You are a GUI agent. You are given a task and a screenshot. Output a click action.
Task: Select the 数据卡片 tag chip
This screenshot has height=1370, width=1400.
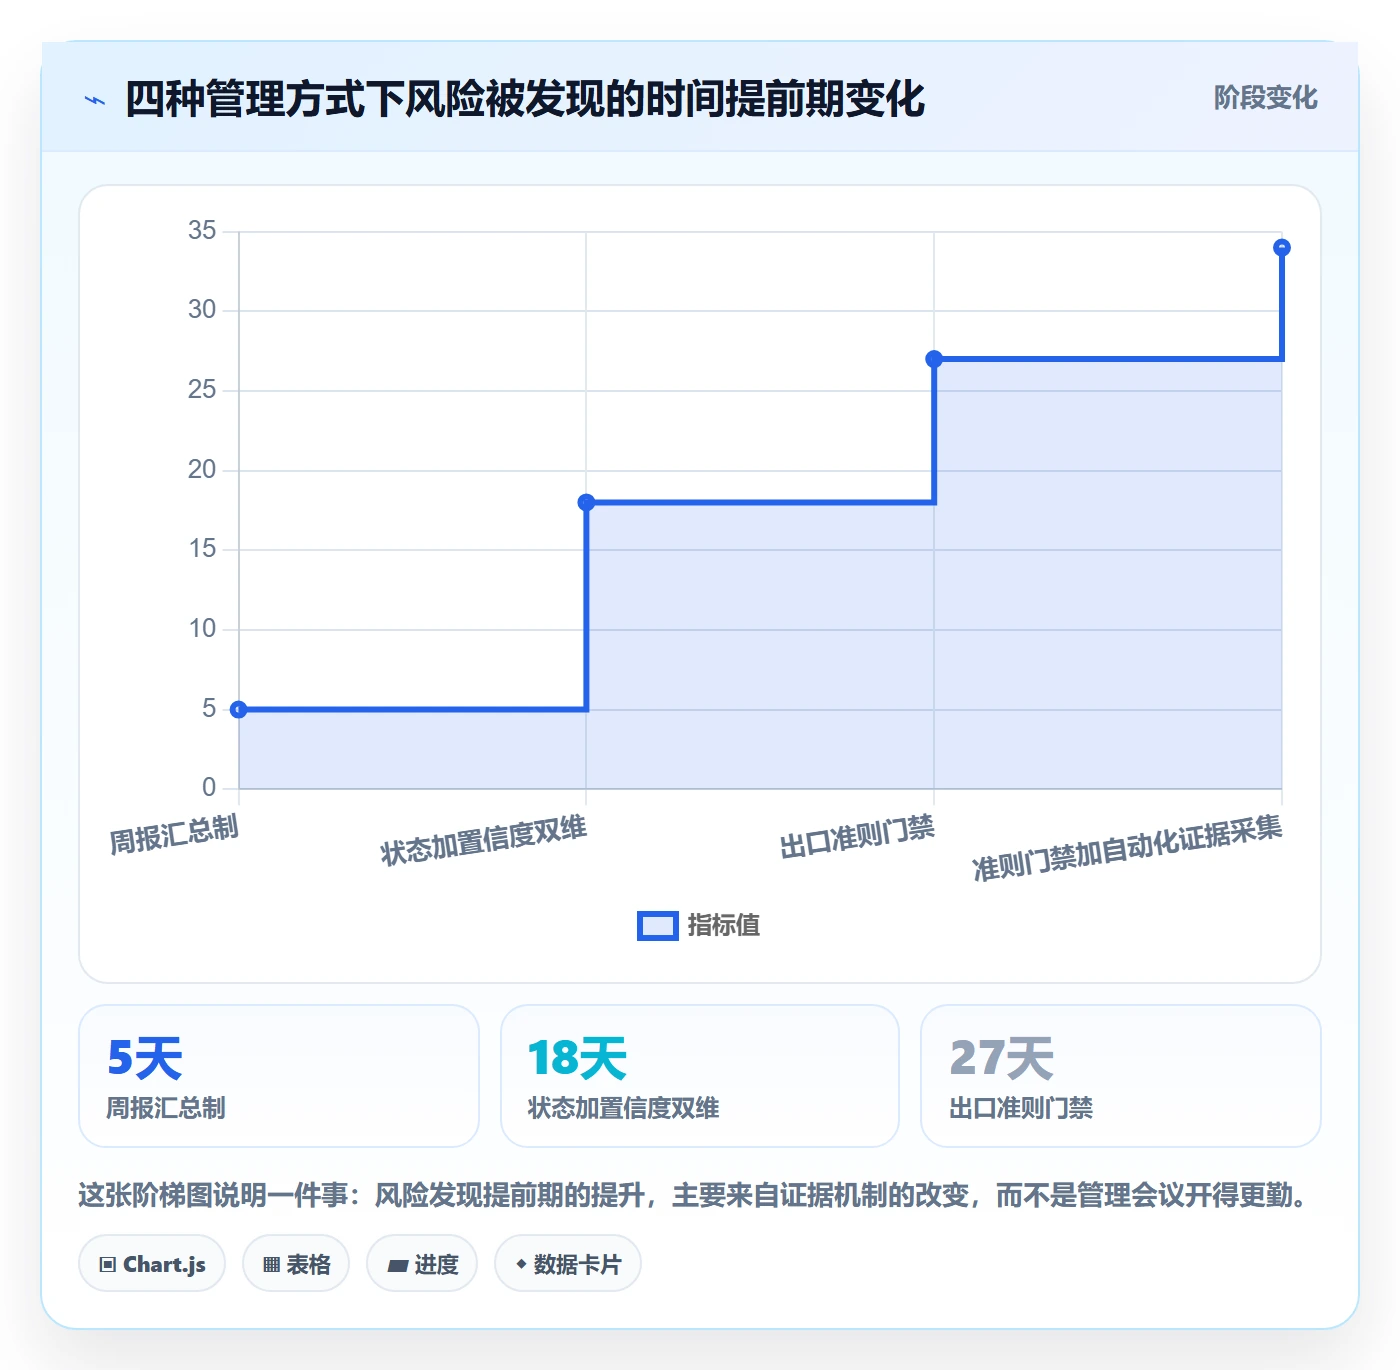tap(568, 1264)
